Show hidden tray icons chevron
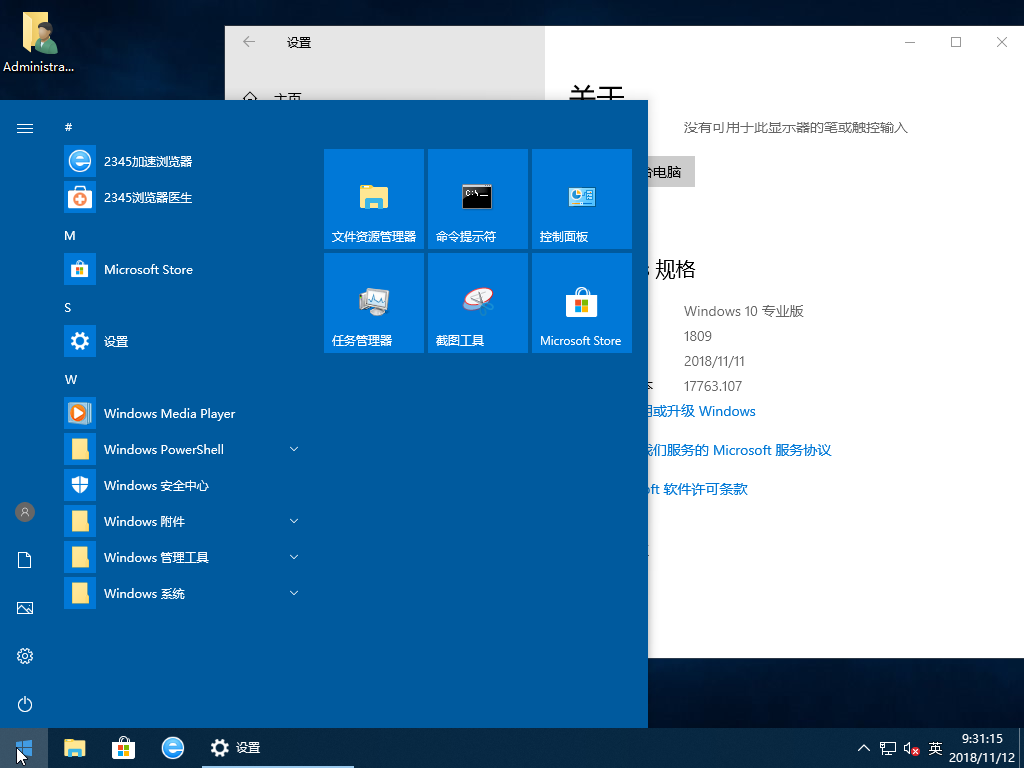The width and height of the screenshot is (1024, 768). pos(863,748)
